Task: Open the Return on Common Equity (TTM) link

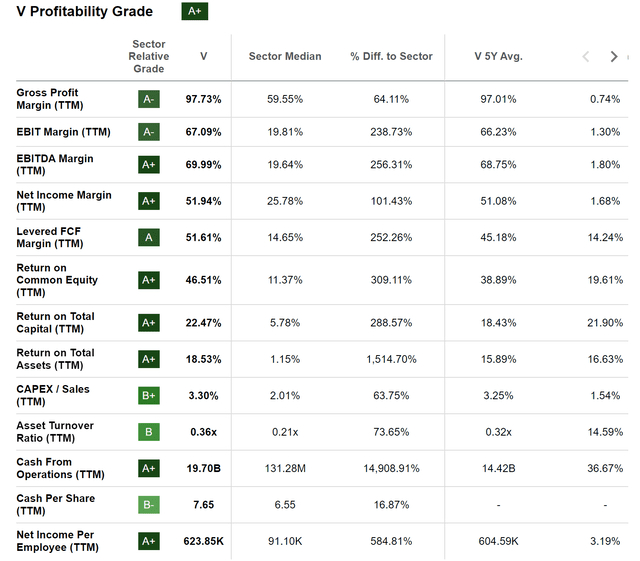Action: pyautogui.click(x=57, y=280)
